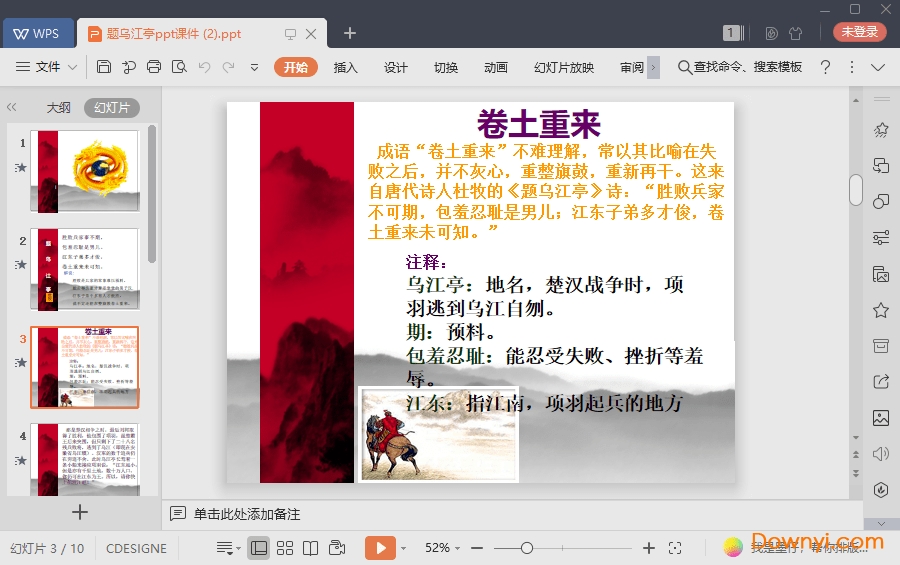The height and width of the screenshot is (565, 900).
Task: Click the 未登录 login button
Action: pyautogui.click(x=859, y=32)
